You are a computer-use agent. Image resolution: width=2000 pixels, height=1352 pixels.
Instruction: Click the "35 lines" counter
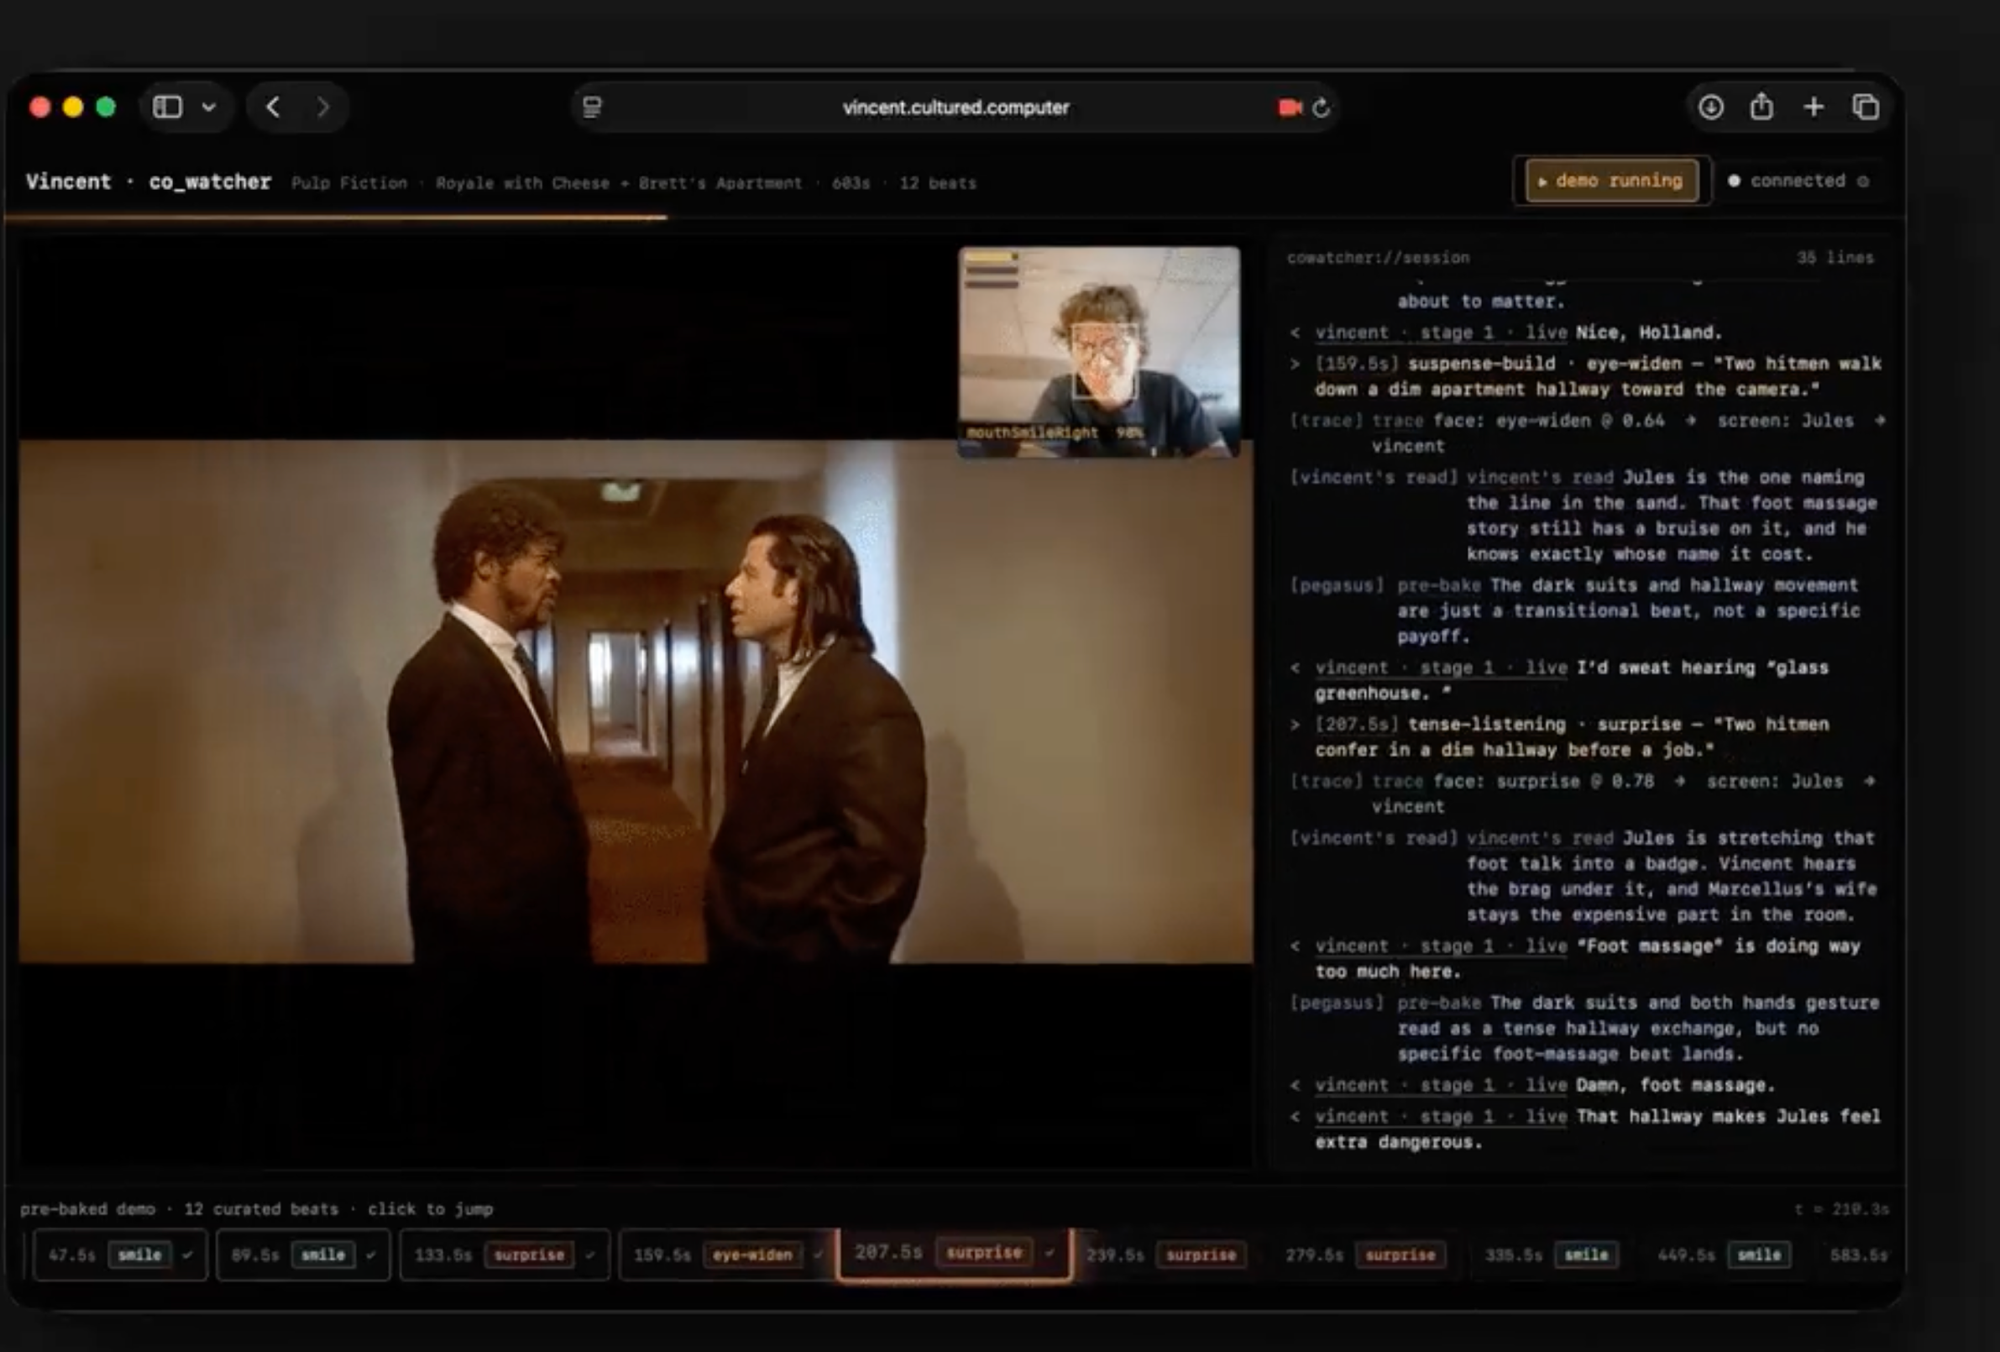click(1835, 258)
